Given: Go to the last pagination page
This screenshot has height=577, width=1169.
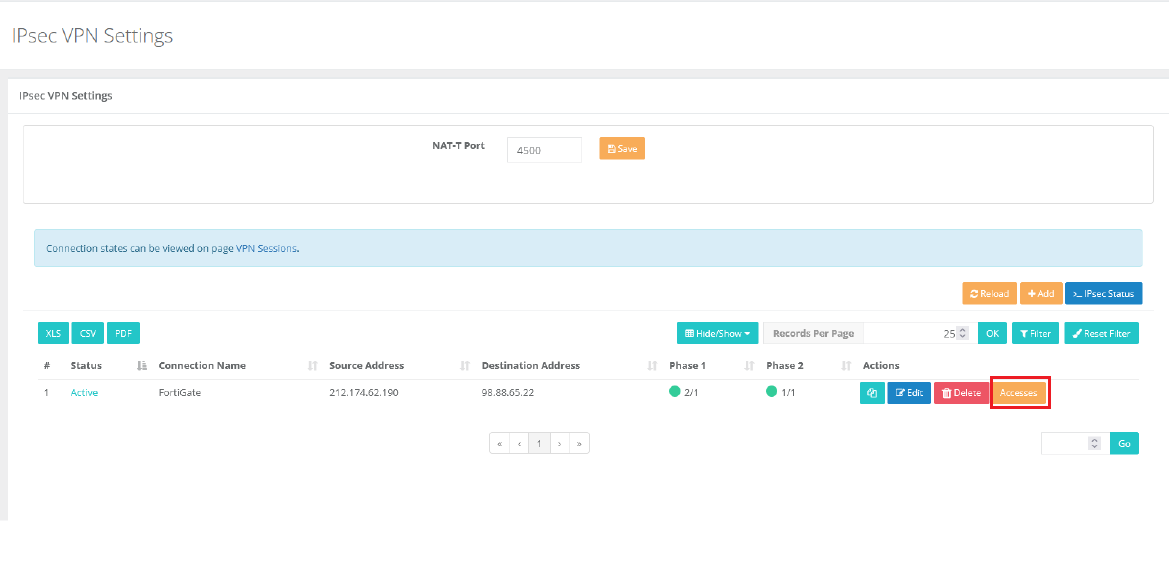Looking at the screenshot, I should click(x=579, y=443).
